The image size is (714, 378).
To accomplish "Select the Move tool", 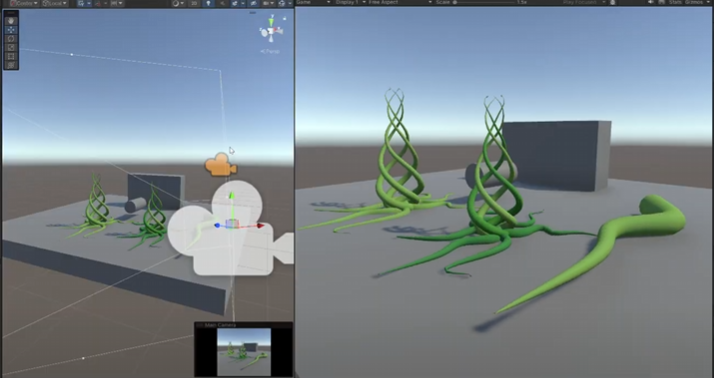I will point(11,30).
